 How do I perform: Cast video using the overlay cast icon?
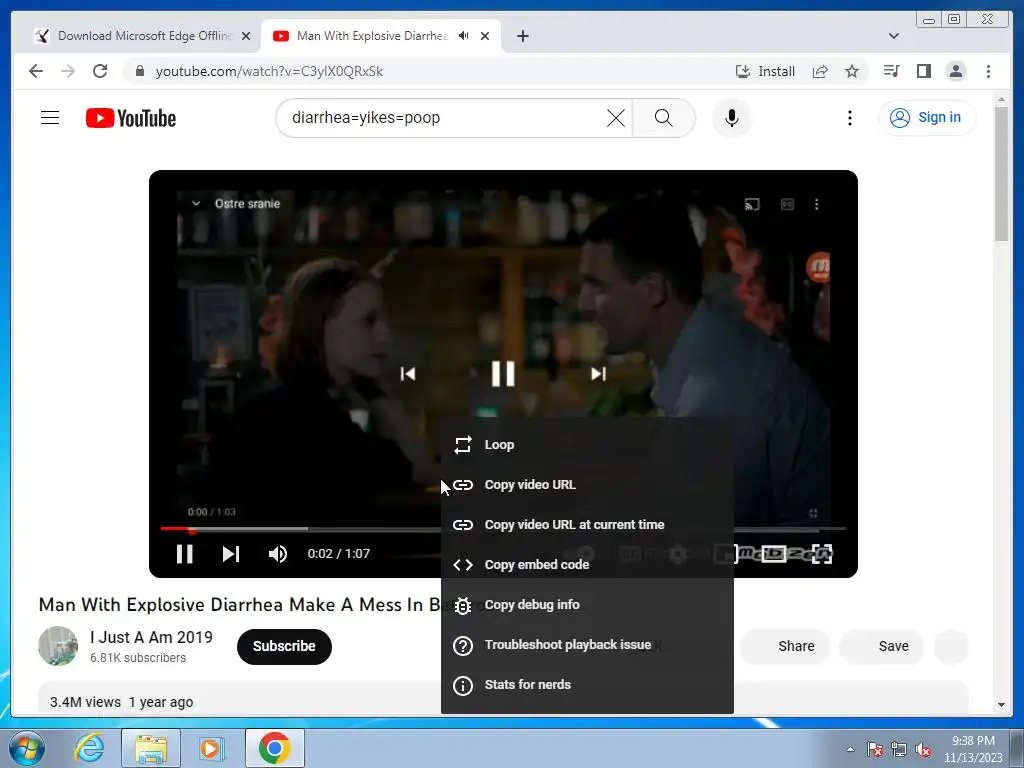click(752, 204)
